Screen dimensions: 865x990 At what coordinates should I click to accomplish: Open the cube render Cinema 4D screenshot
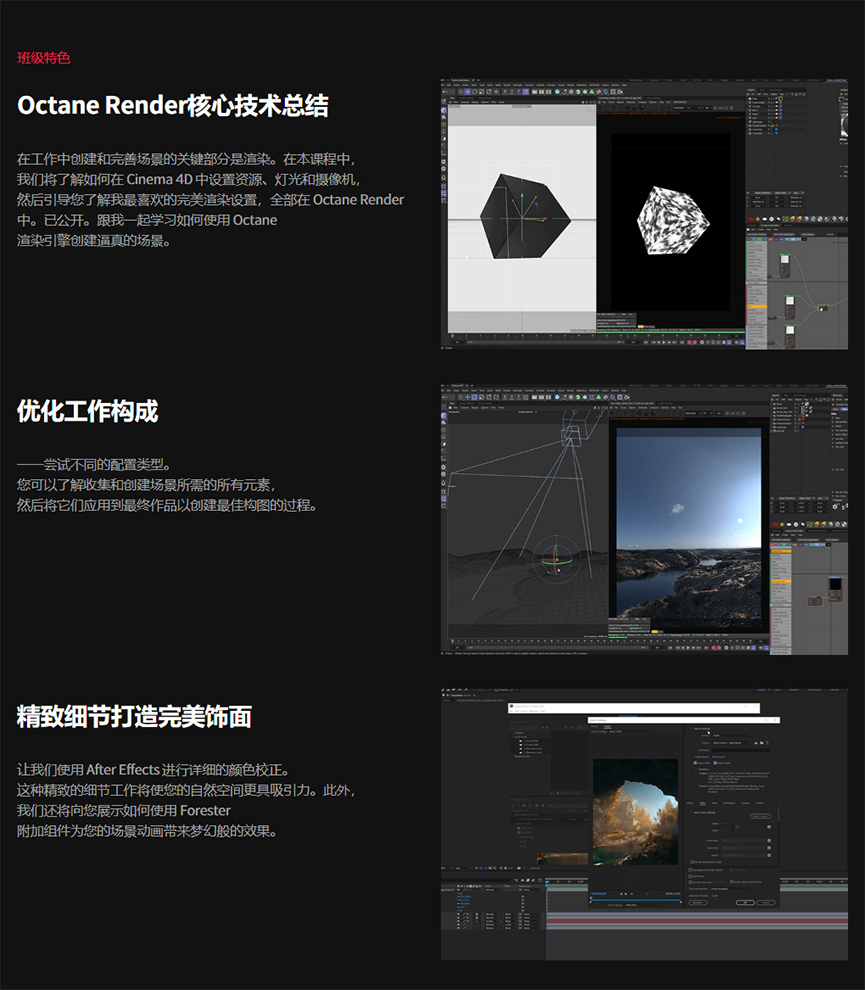click(644, 214)
